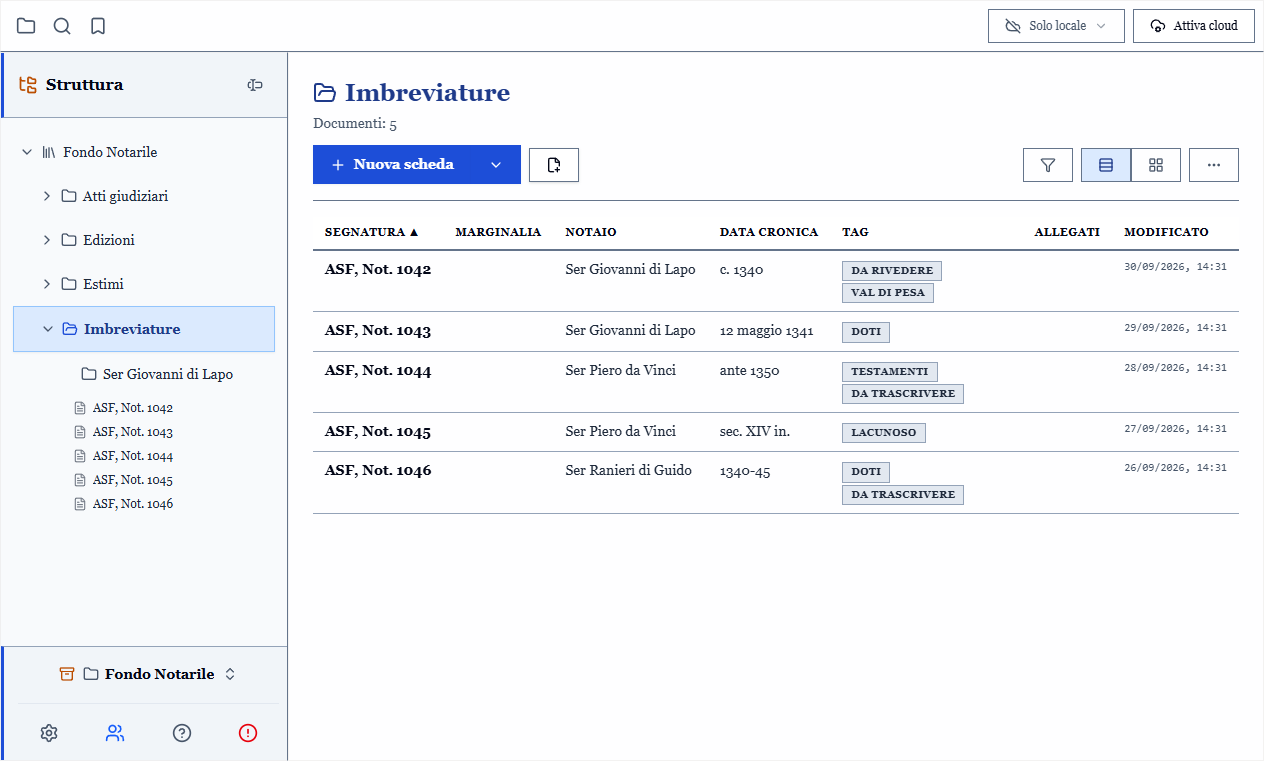Switch to grid view layout

1156,165
